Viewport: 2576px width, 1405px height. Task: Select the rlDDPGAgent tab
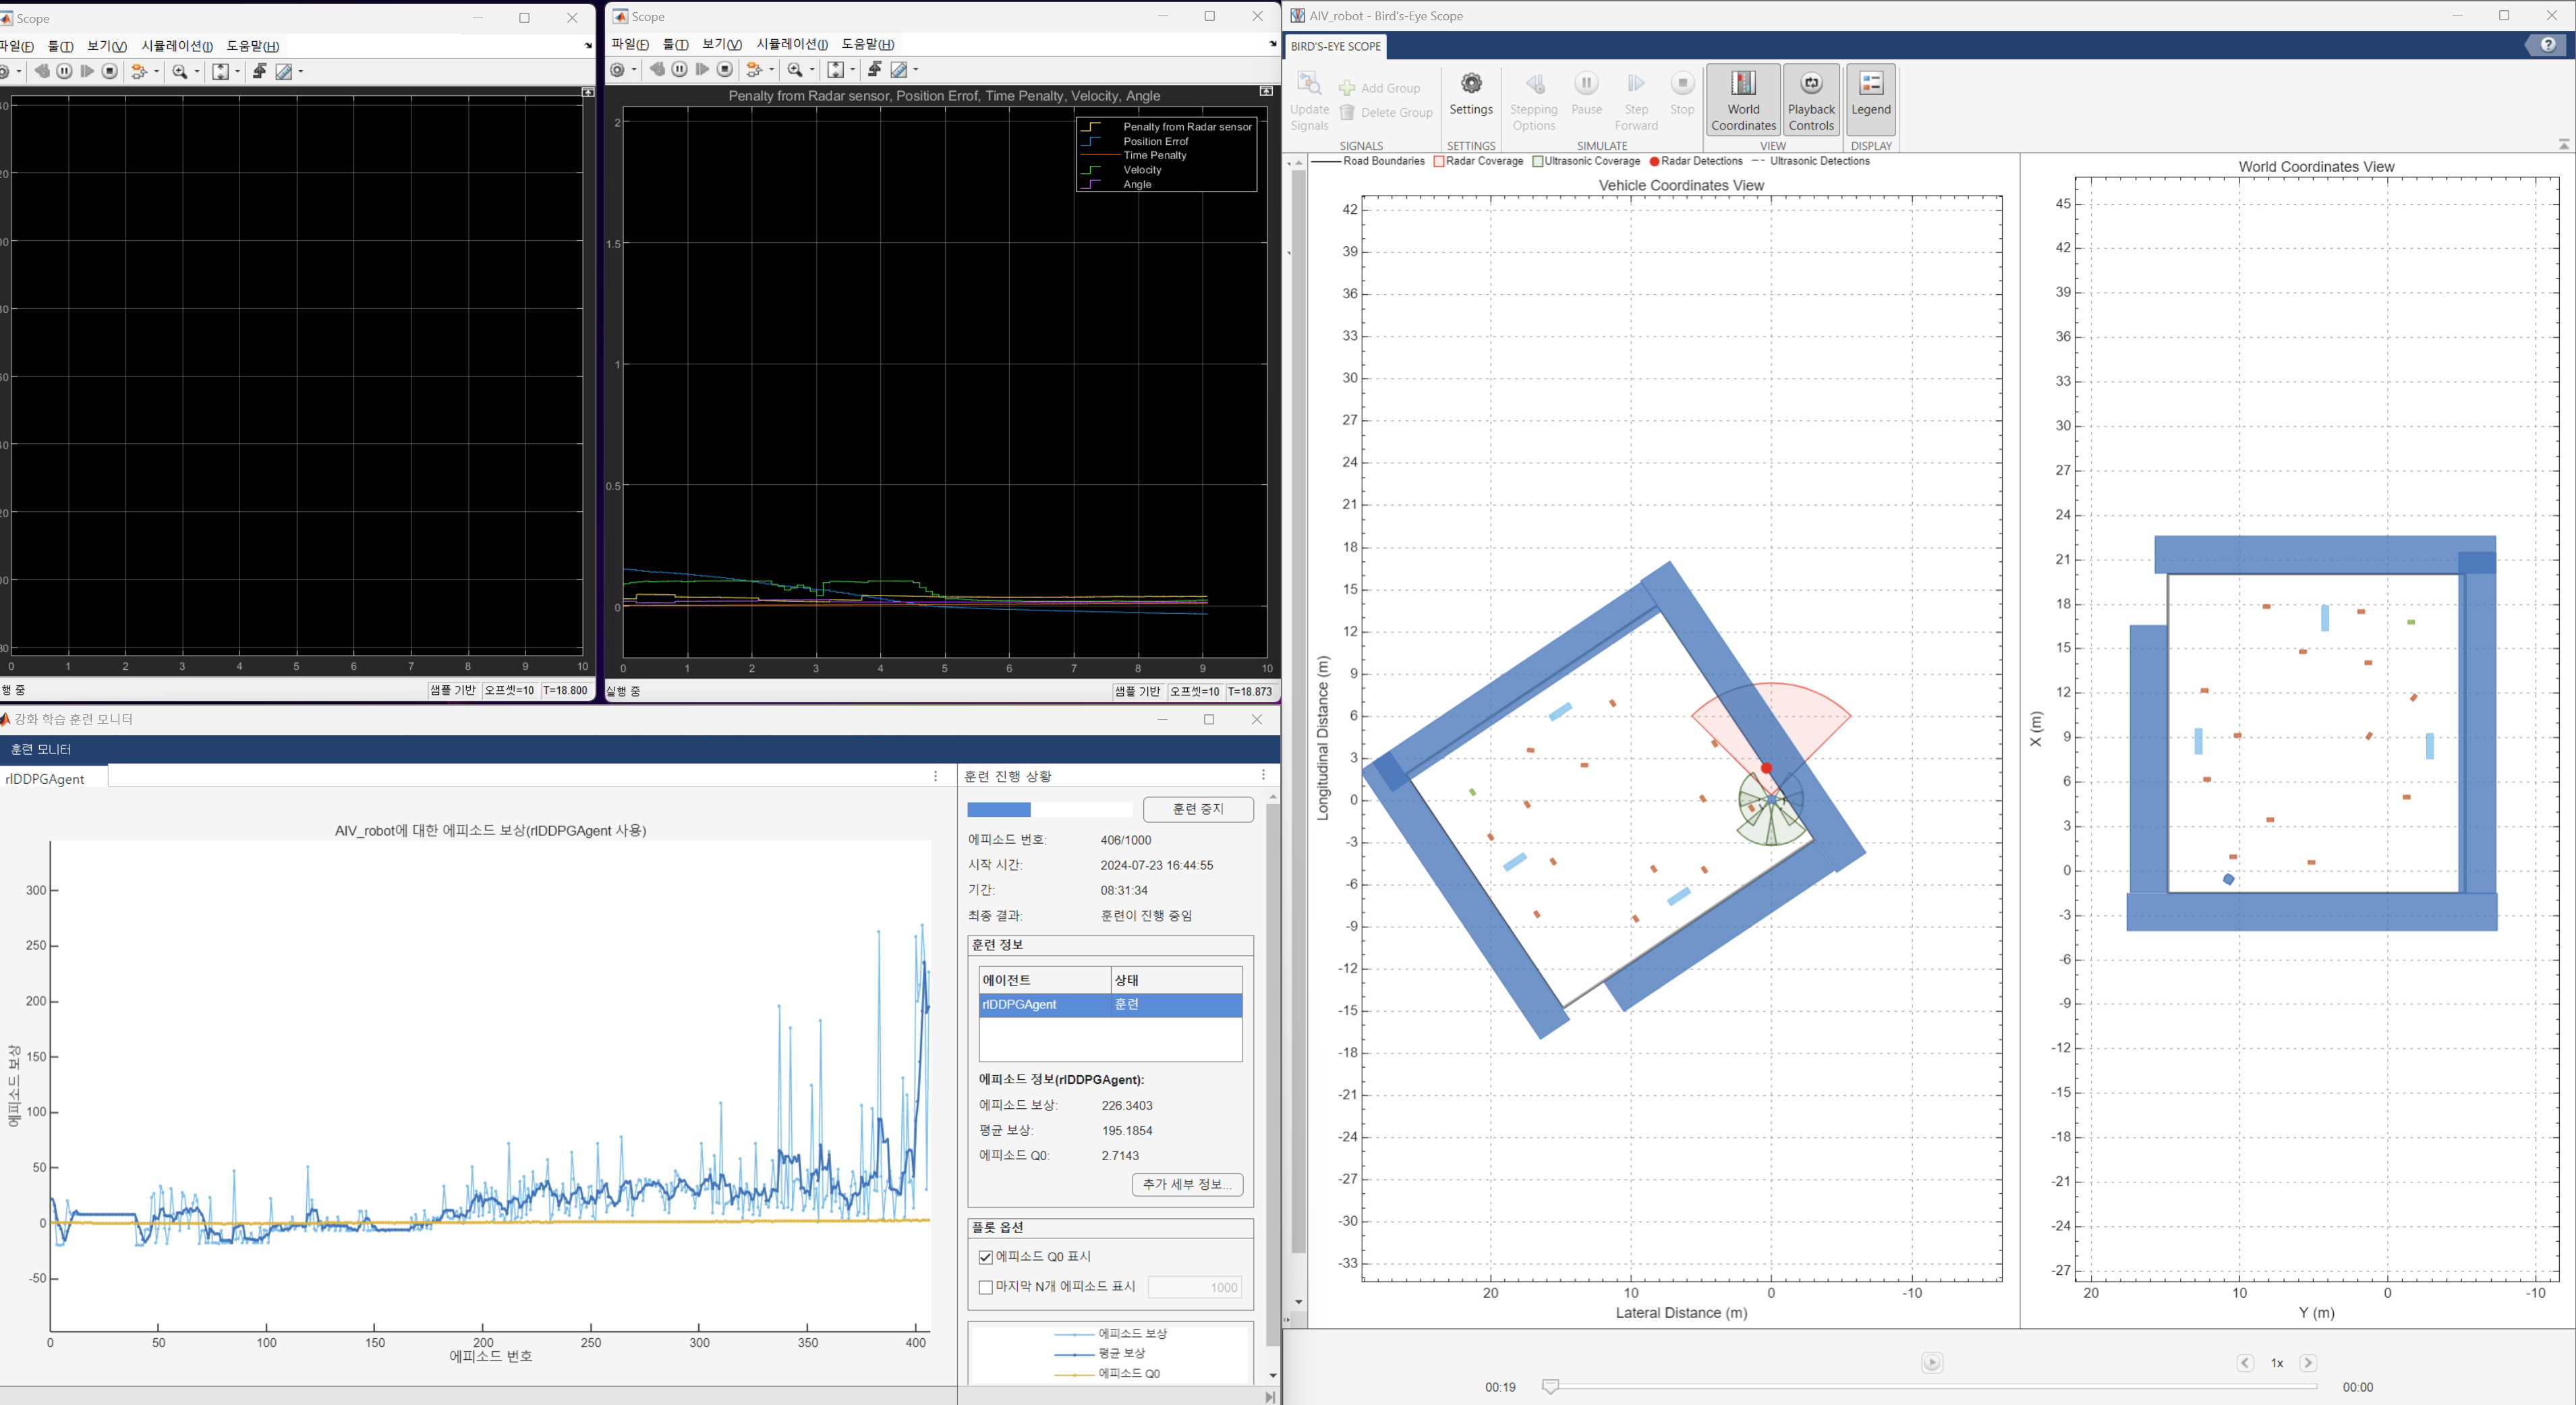point(45,779)
